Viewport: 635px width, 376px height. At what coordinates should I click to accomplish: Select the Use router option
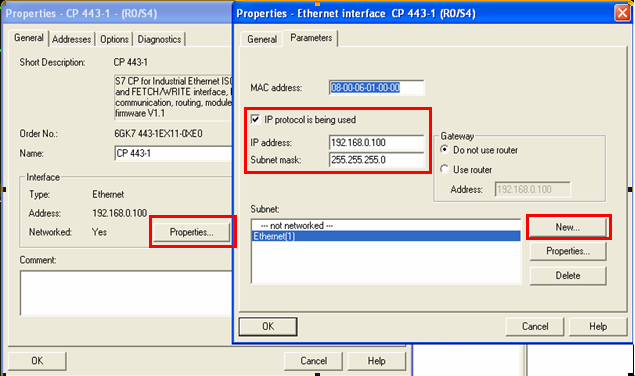445,169
